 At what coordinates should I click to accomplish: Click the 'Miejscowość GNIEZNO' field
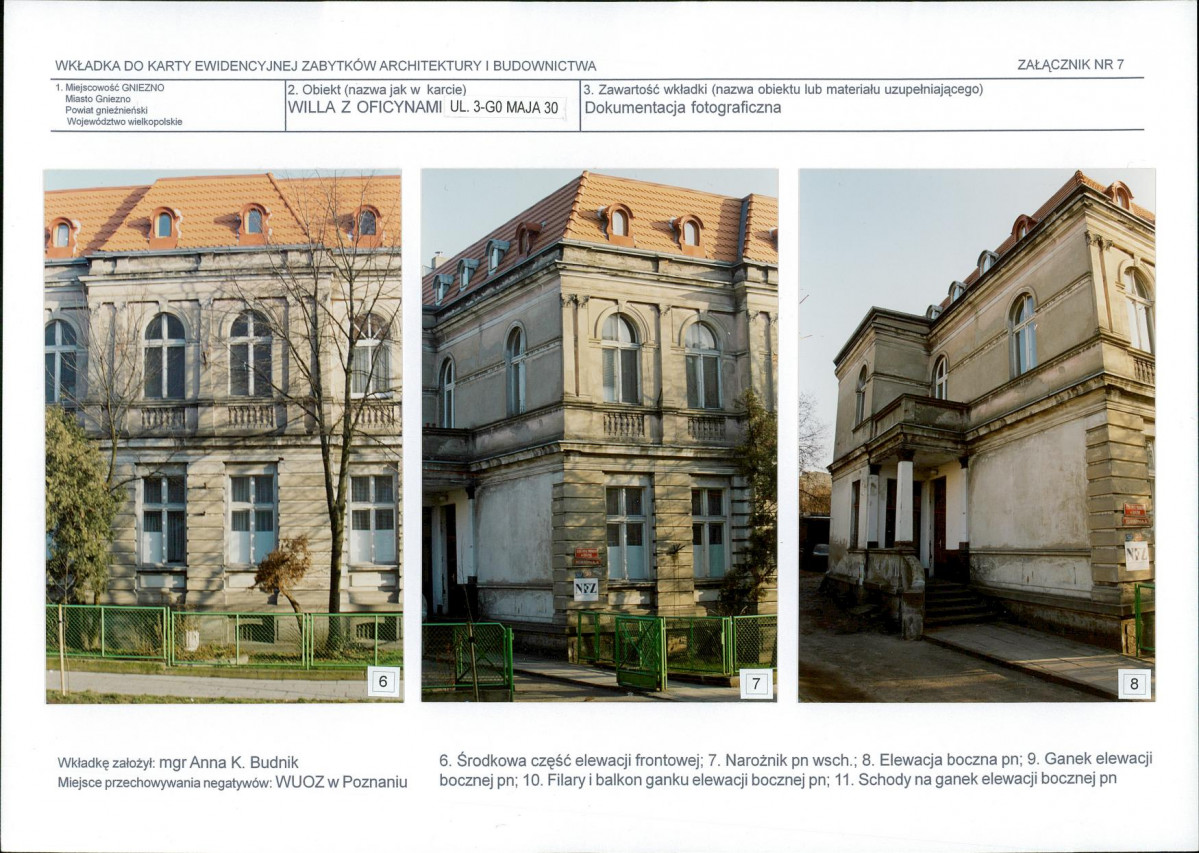pyautogui.click(x=111, y=88)
